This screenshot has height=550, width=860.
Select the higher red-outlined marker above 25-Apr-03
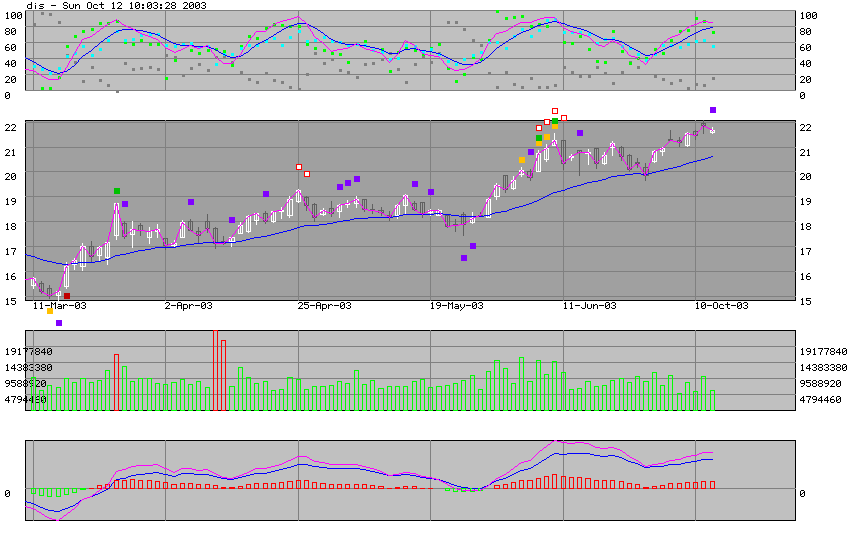pyautogui.click(x=298, y=167)
